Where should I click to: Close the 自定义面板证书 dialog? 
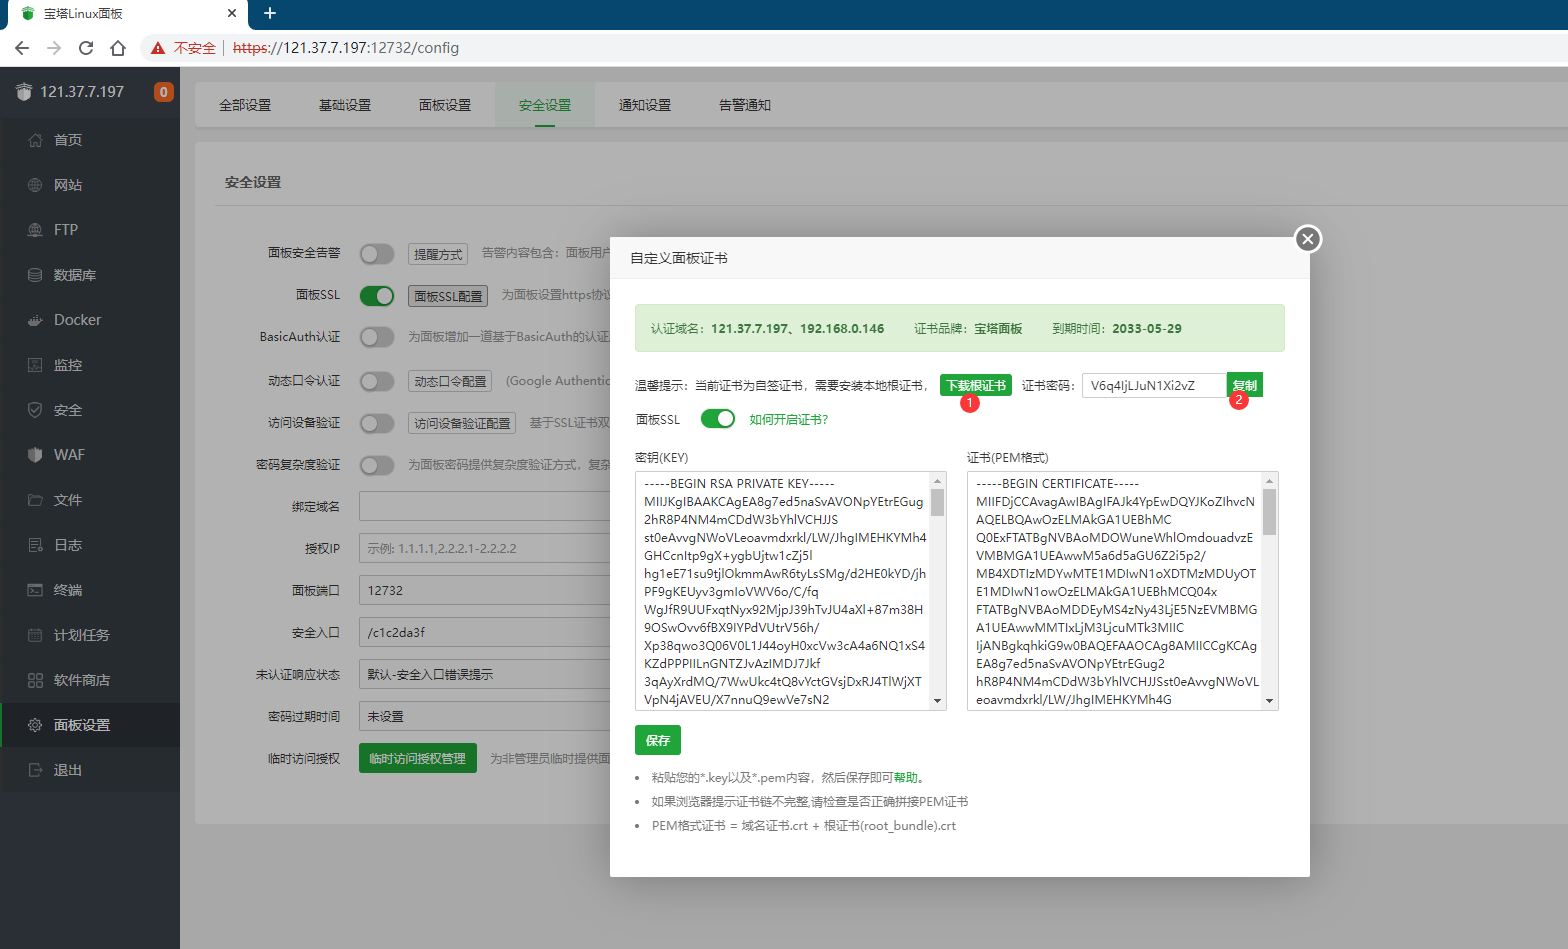coord(1308,239)
